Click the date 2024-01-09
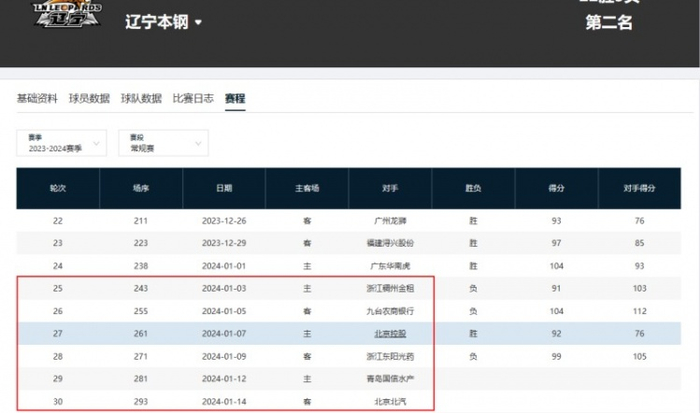 tap(224, 356)
